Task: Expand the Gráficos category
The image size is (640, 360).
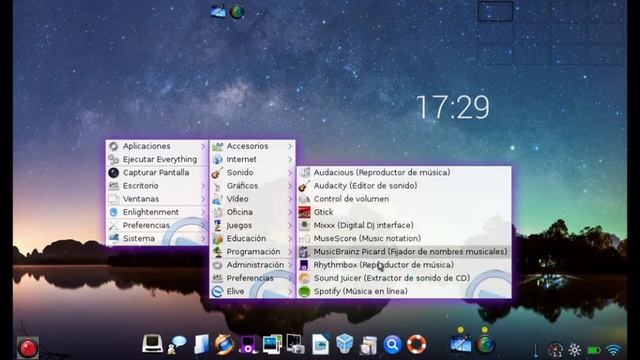Action: [253, 186]
